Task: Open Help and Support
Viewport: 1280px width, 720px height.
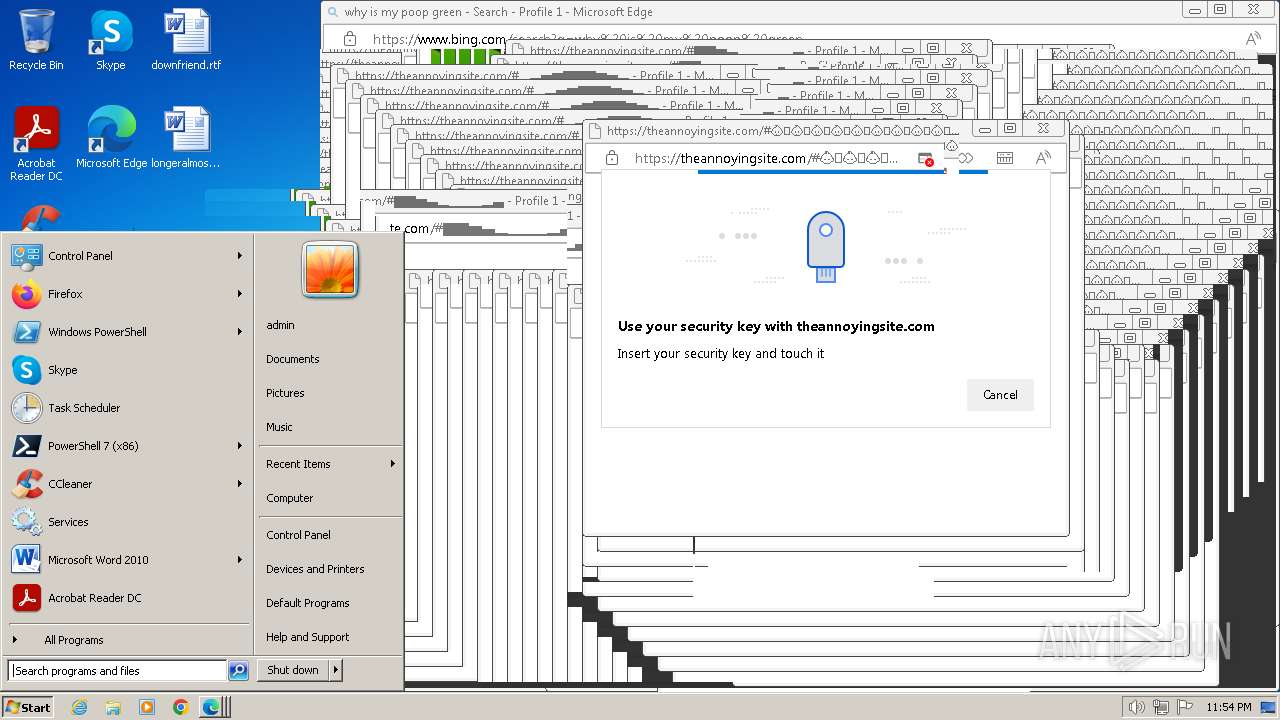Action: tap(307, 637)
